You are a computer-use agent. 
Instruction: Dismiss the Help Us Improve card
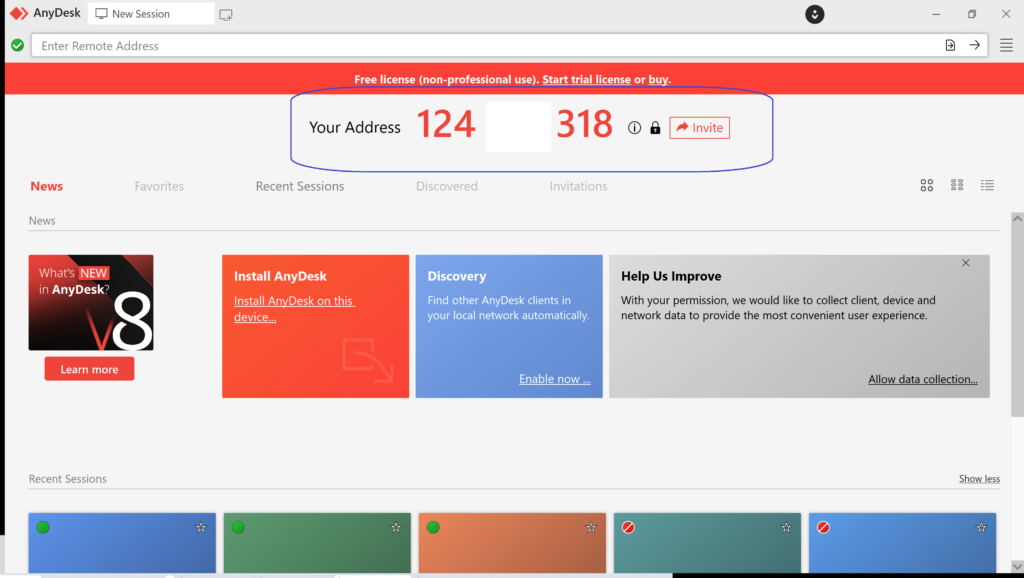pyautogui.click(x=965, y=263)
